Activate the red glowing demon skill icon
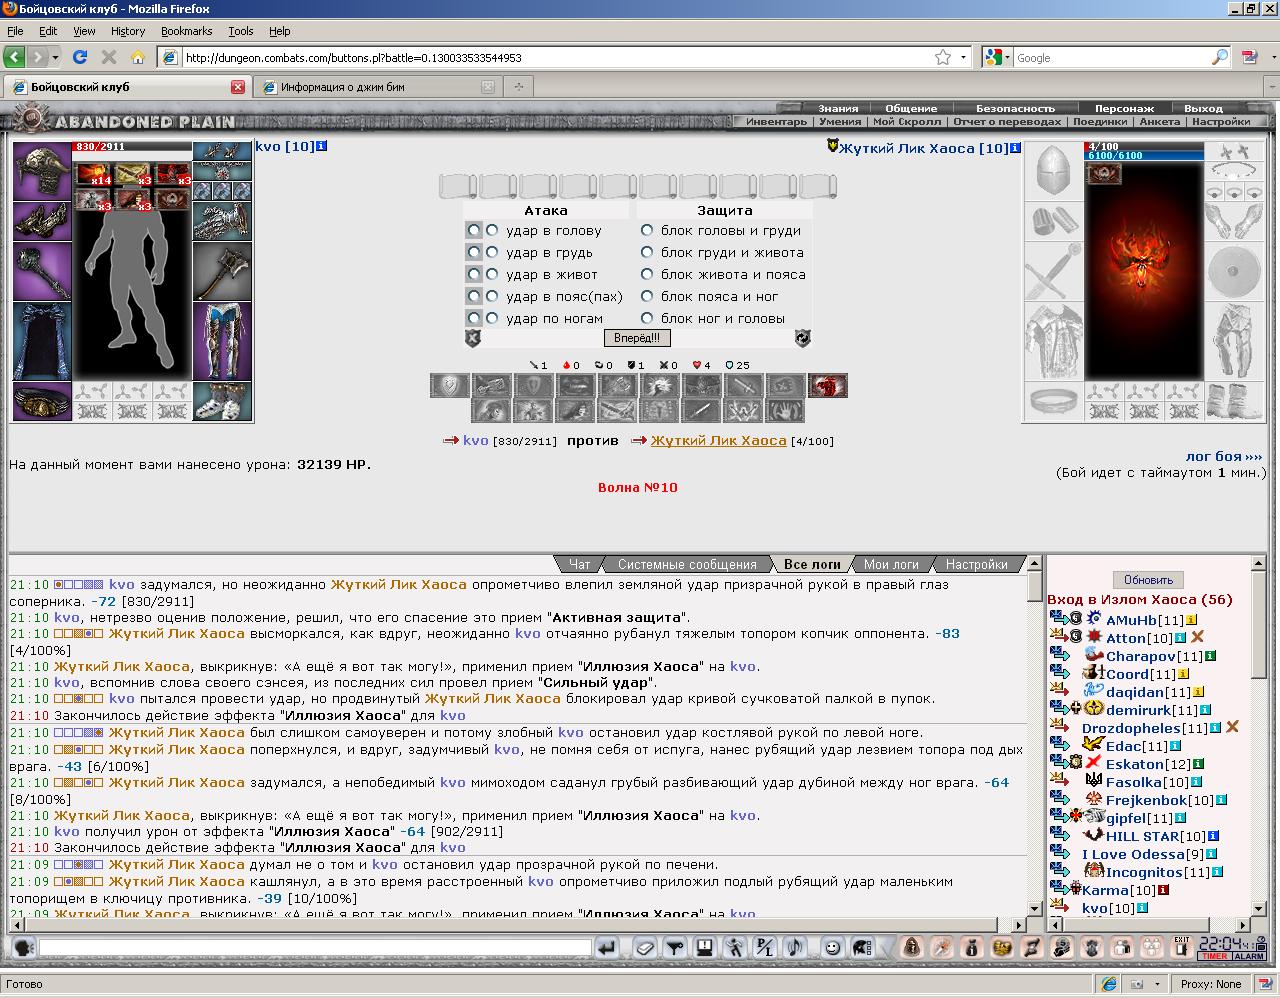 [x=827, y=385]
